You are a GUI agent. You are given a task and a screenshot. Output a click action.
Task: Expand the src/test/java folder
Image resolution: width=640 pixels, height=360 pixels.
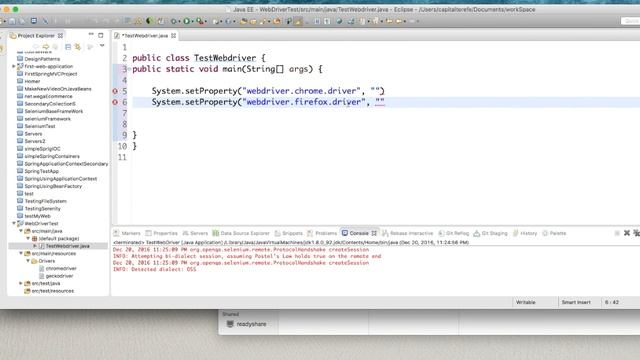(x=20, y=283)
